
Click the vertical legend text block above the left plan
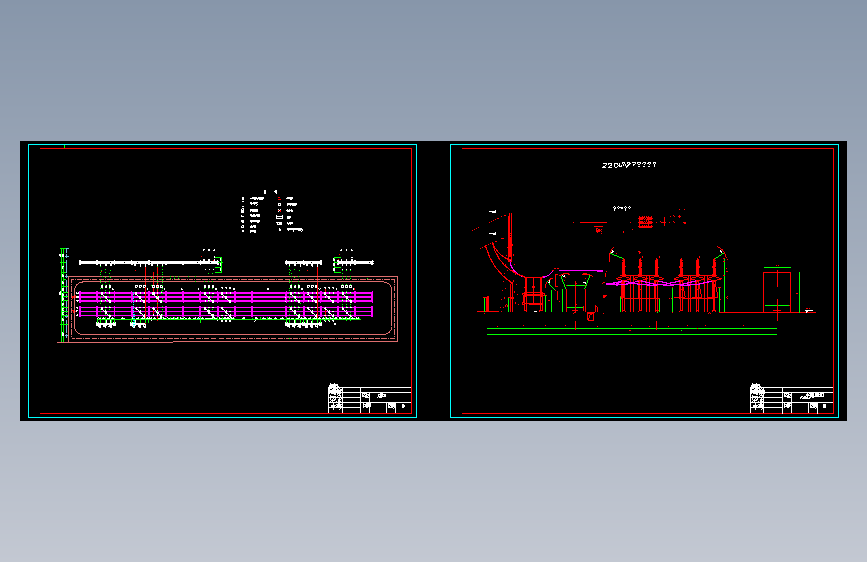(x=272, y=212)
